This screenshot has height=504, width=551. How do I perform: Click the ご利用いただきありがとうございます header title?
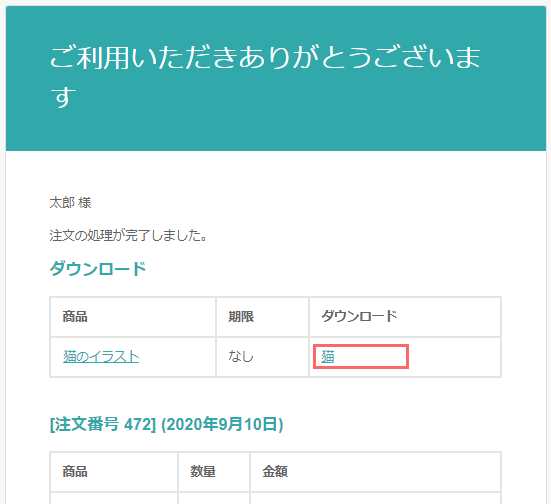click(x=265, y=77)
